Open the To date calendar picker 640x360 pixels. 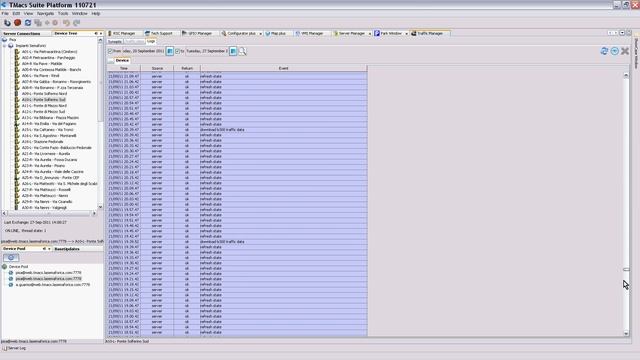(x=233, y=51)
